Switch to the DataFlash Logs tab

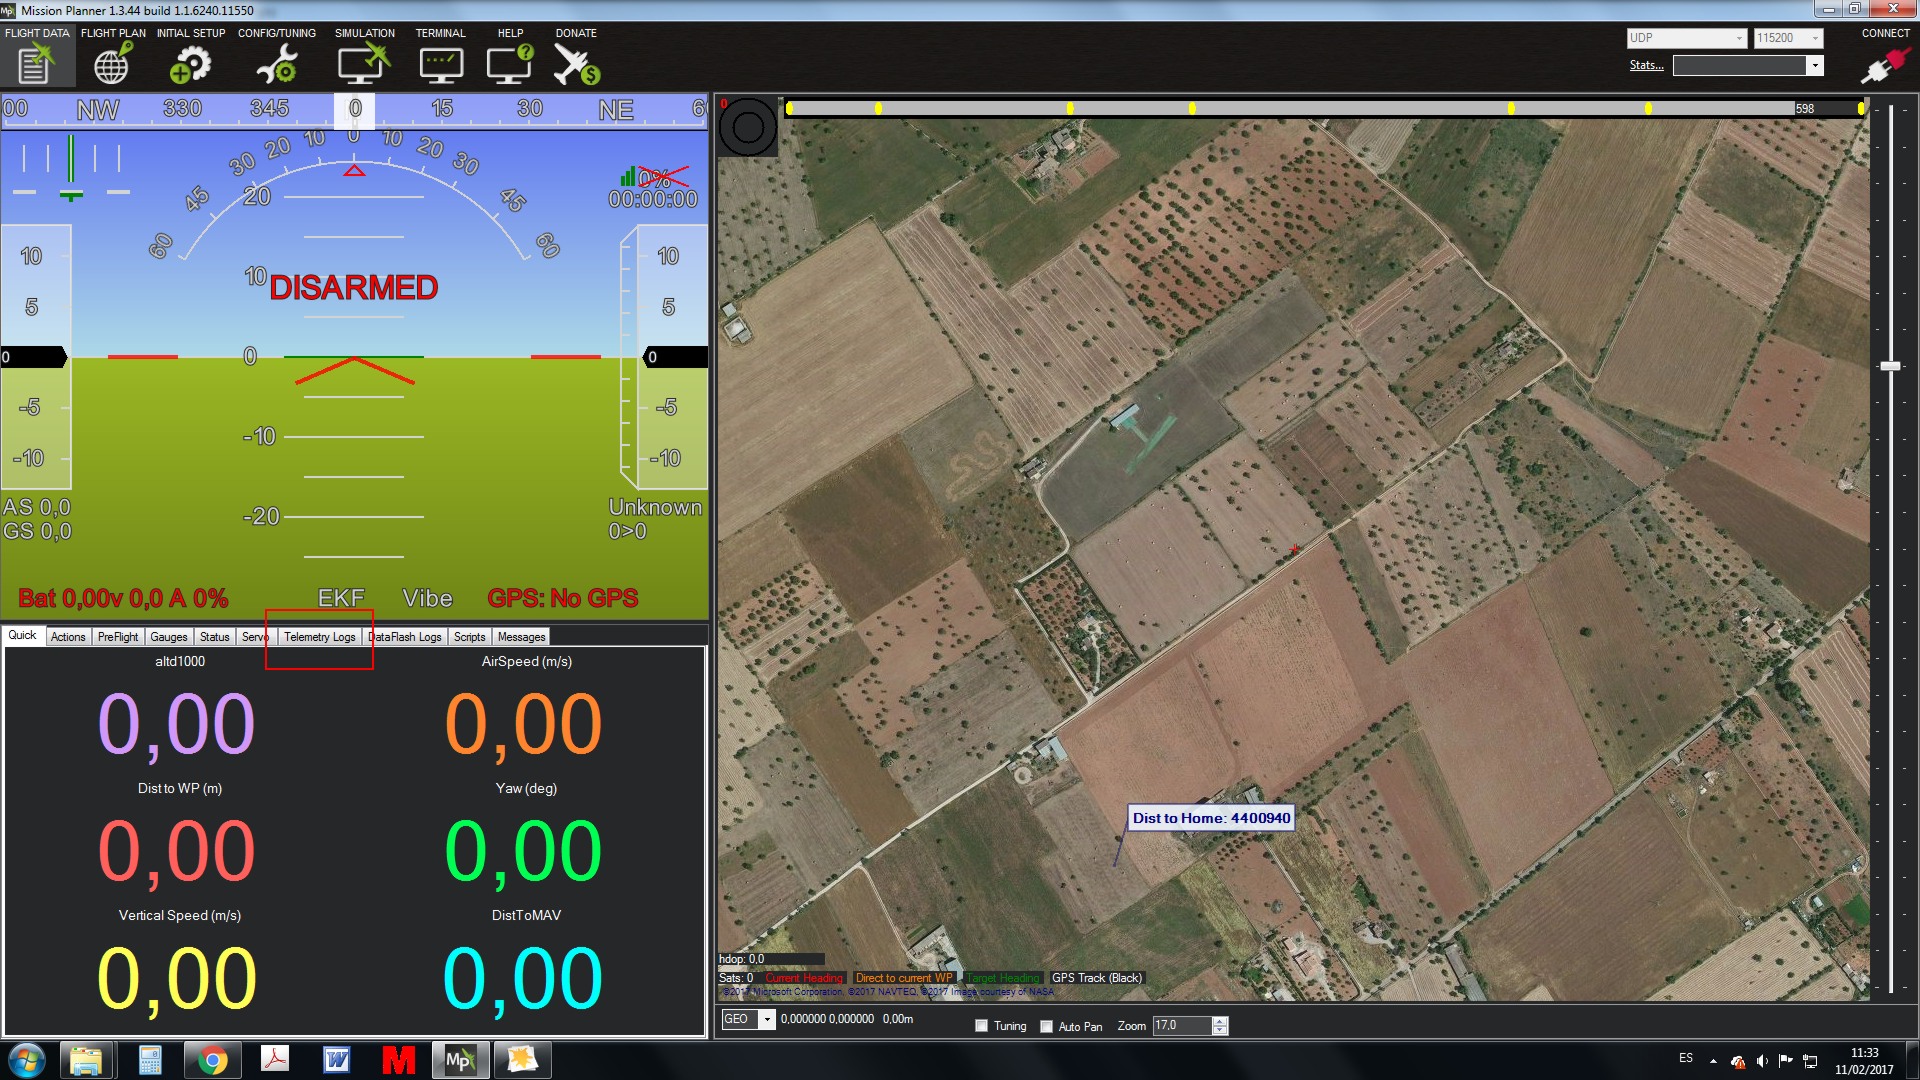pyautogui.click(x=405, y=637)
